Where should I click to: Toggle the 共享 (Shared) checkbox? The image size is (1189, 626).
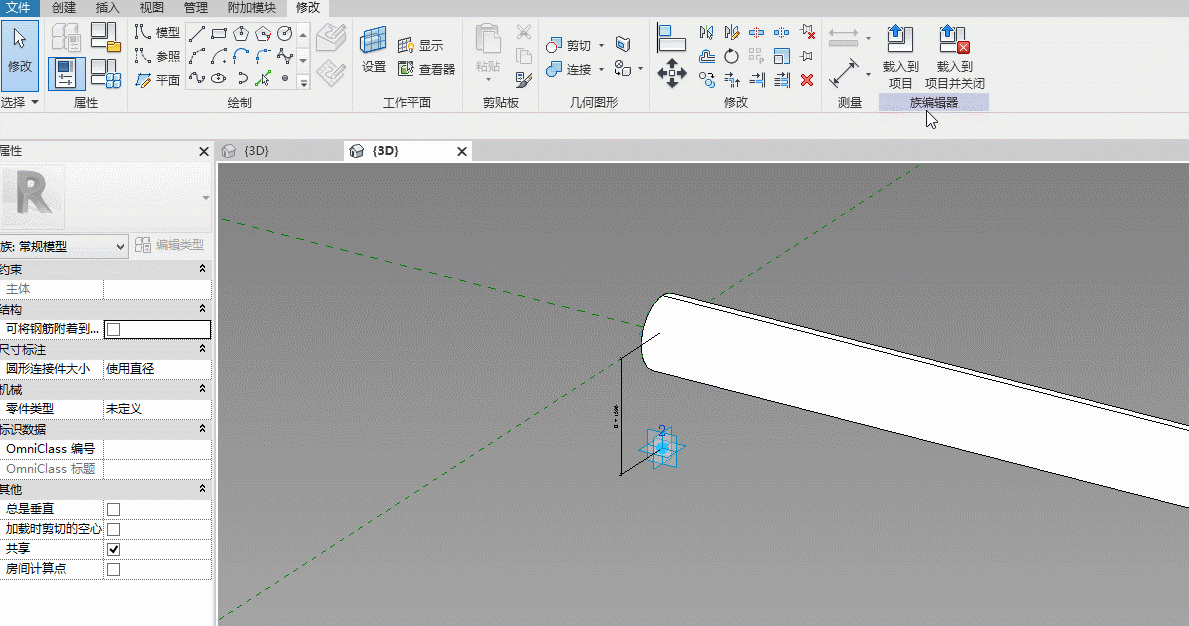coord(114,549)
